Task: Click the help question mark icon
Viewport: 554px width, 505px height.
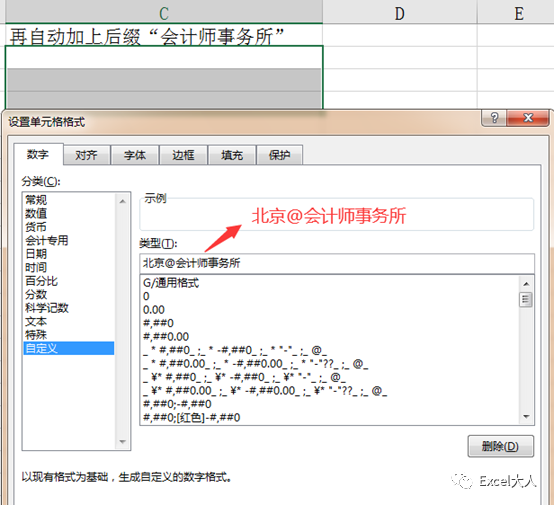Action: 494,118
